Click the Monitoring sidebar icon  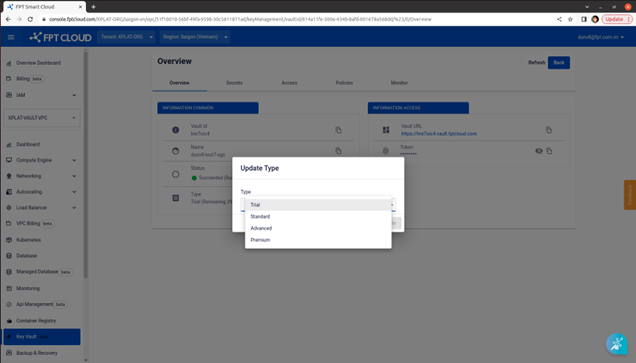point(9,288)
